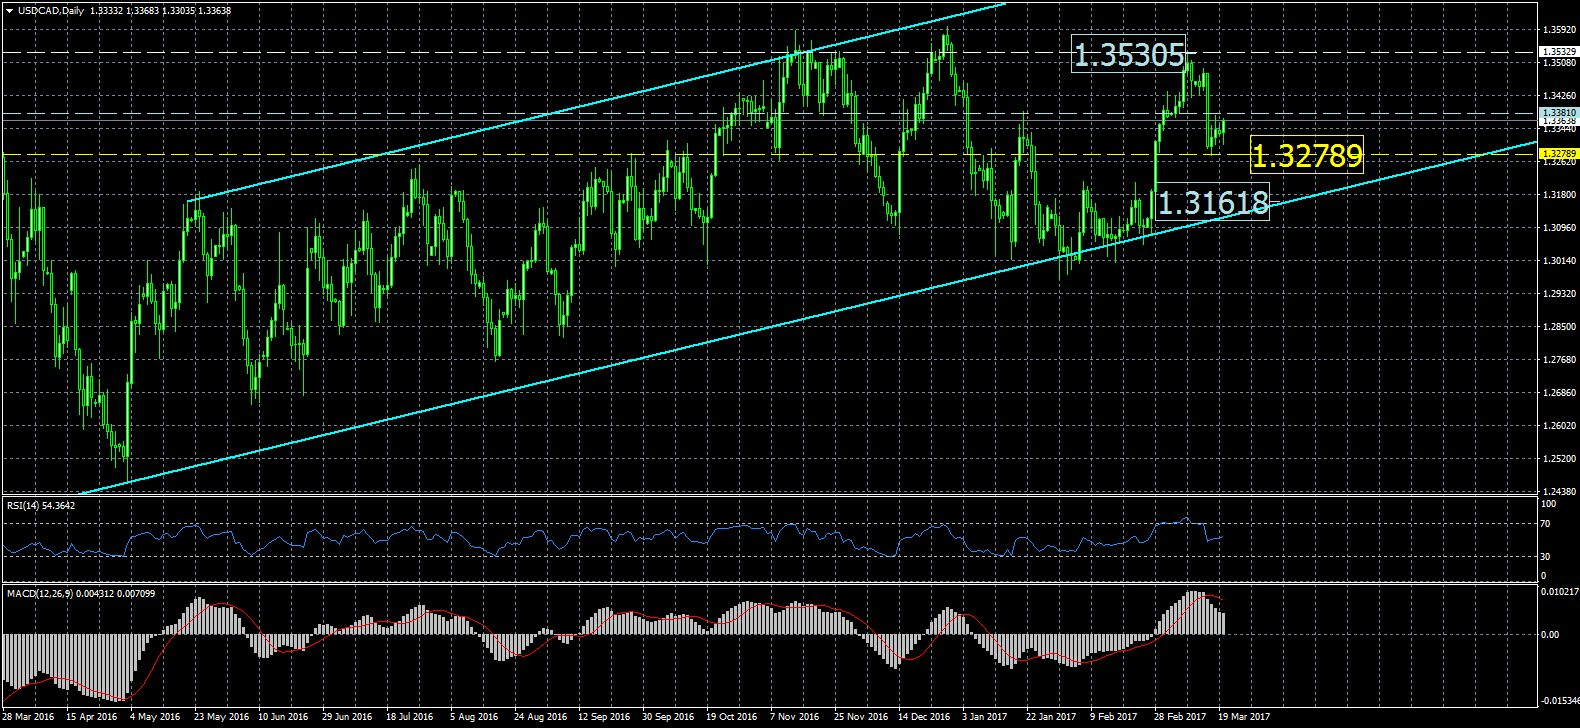Click the light blue 1.33810 axis tag
This screenshot has height=728, width=1580.
(1558, 113)
